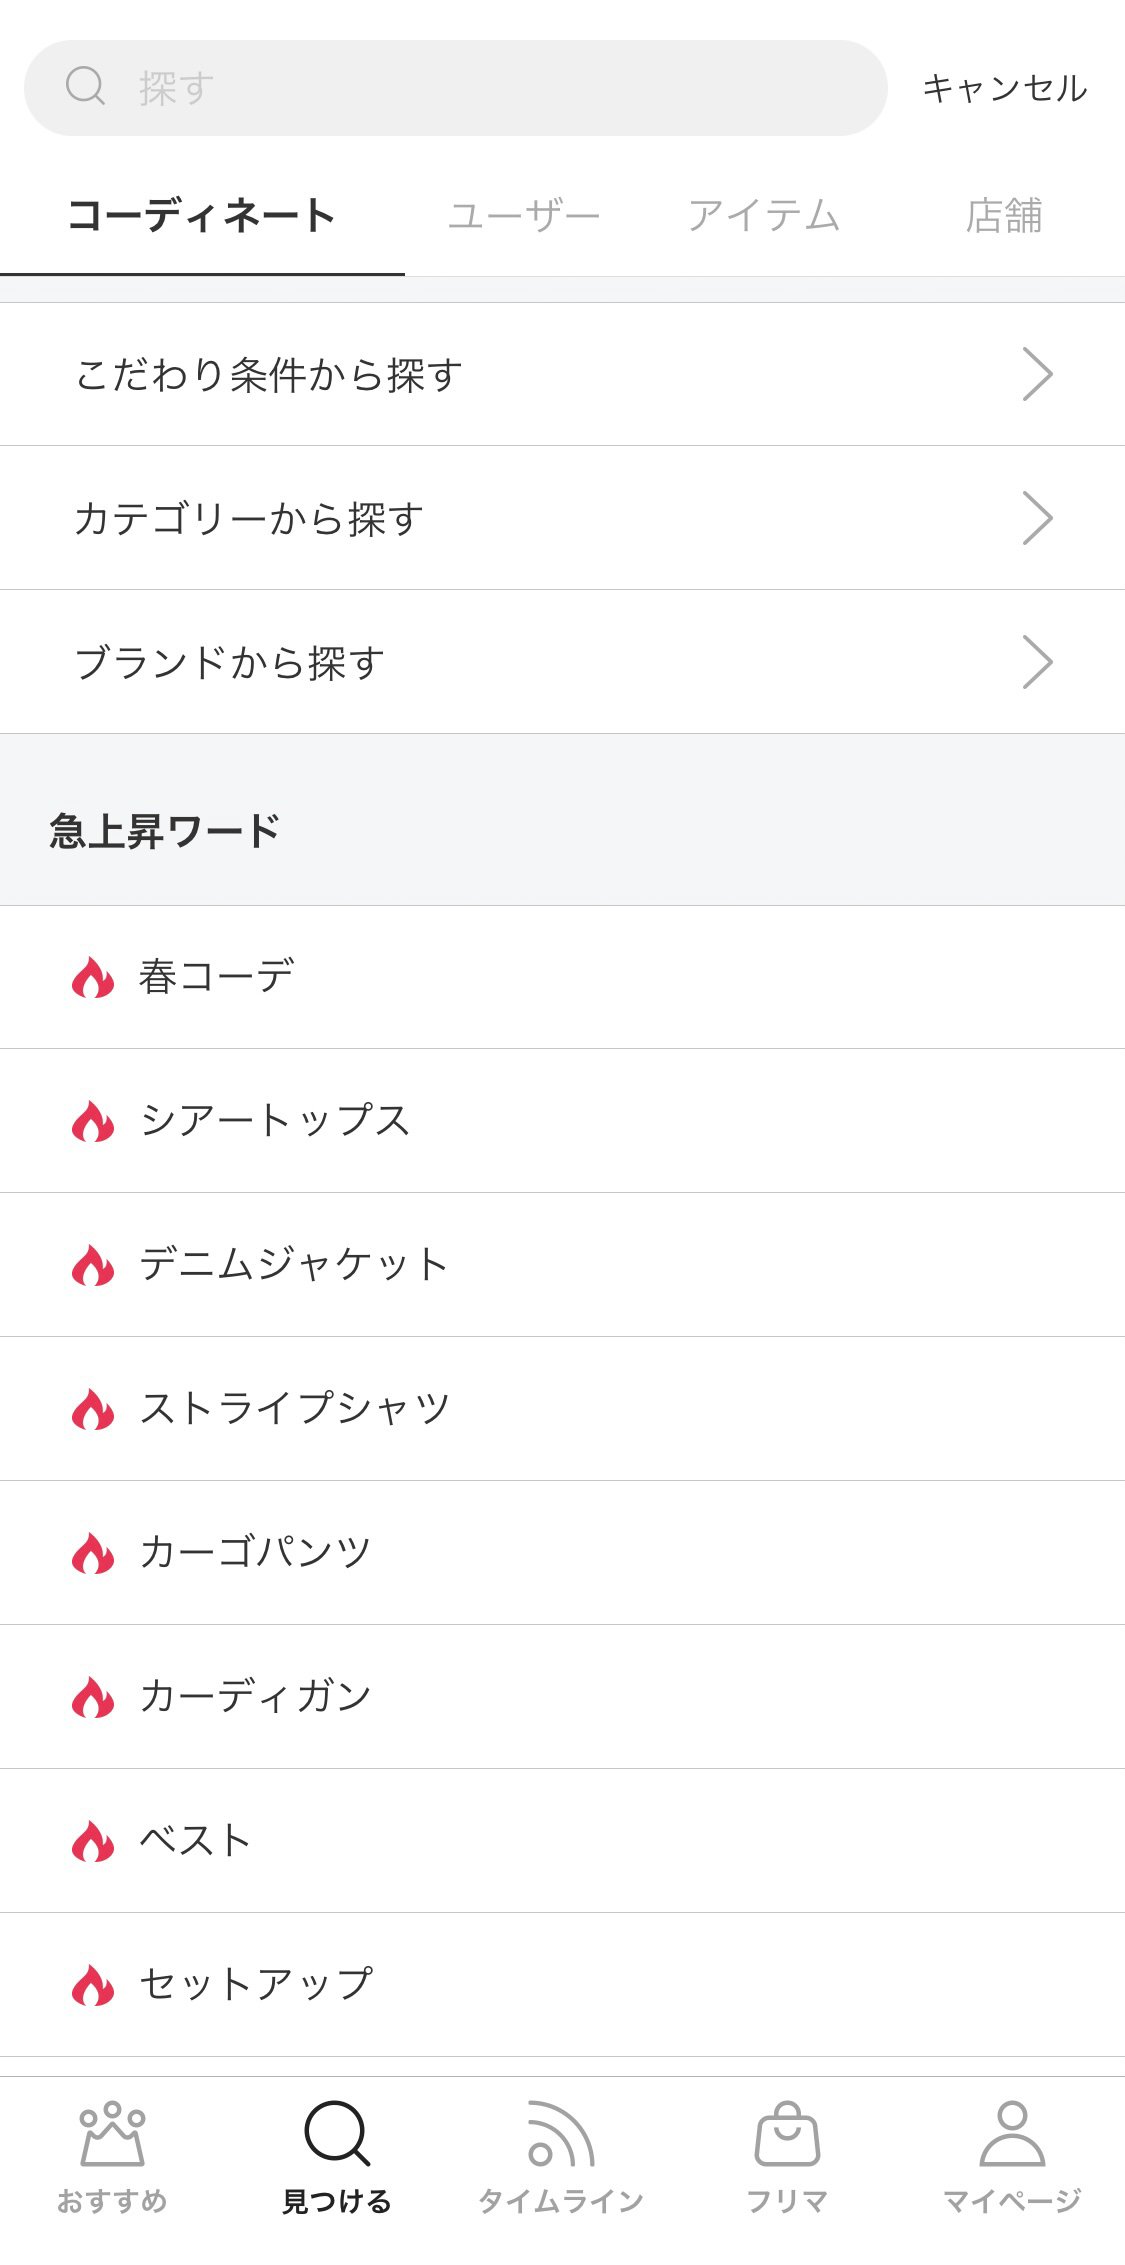The image size is (1125, 2265).
Task: Choose trending word デニムジャケット
Action: tap(294, 1264)
